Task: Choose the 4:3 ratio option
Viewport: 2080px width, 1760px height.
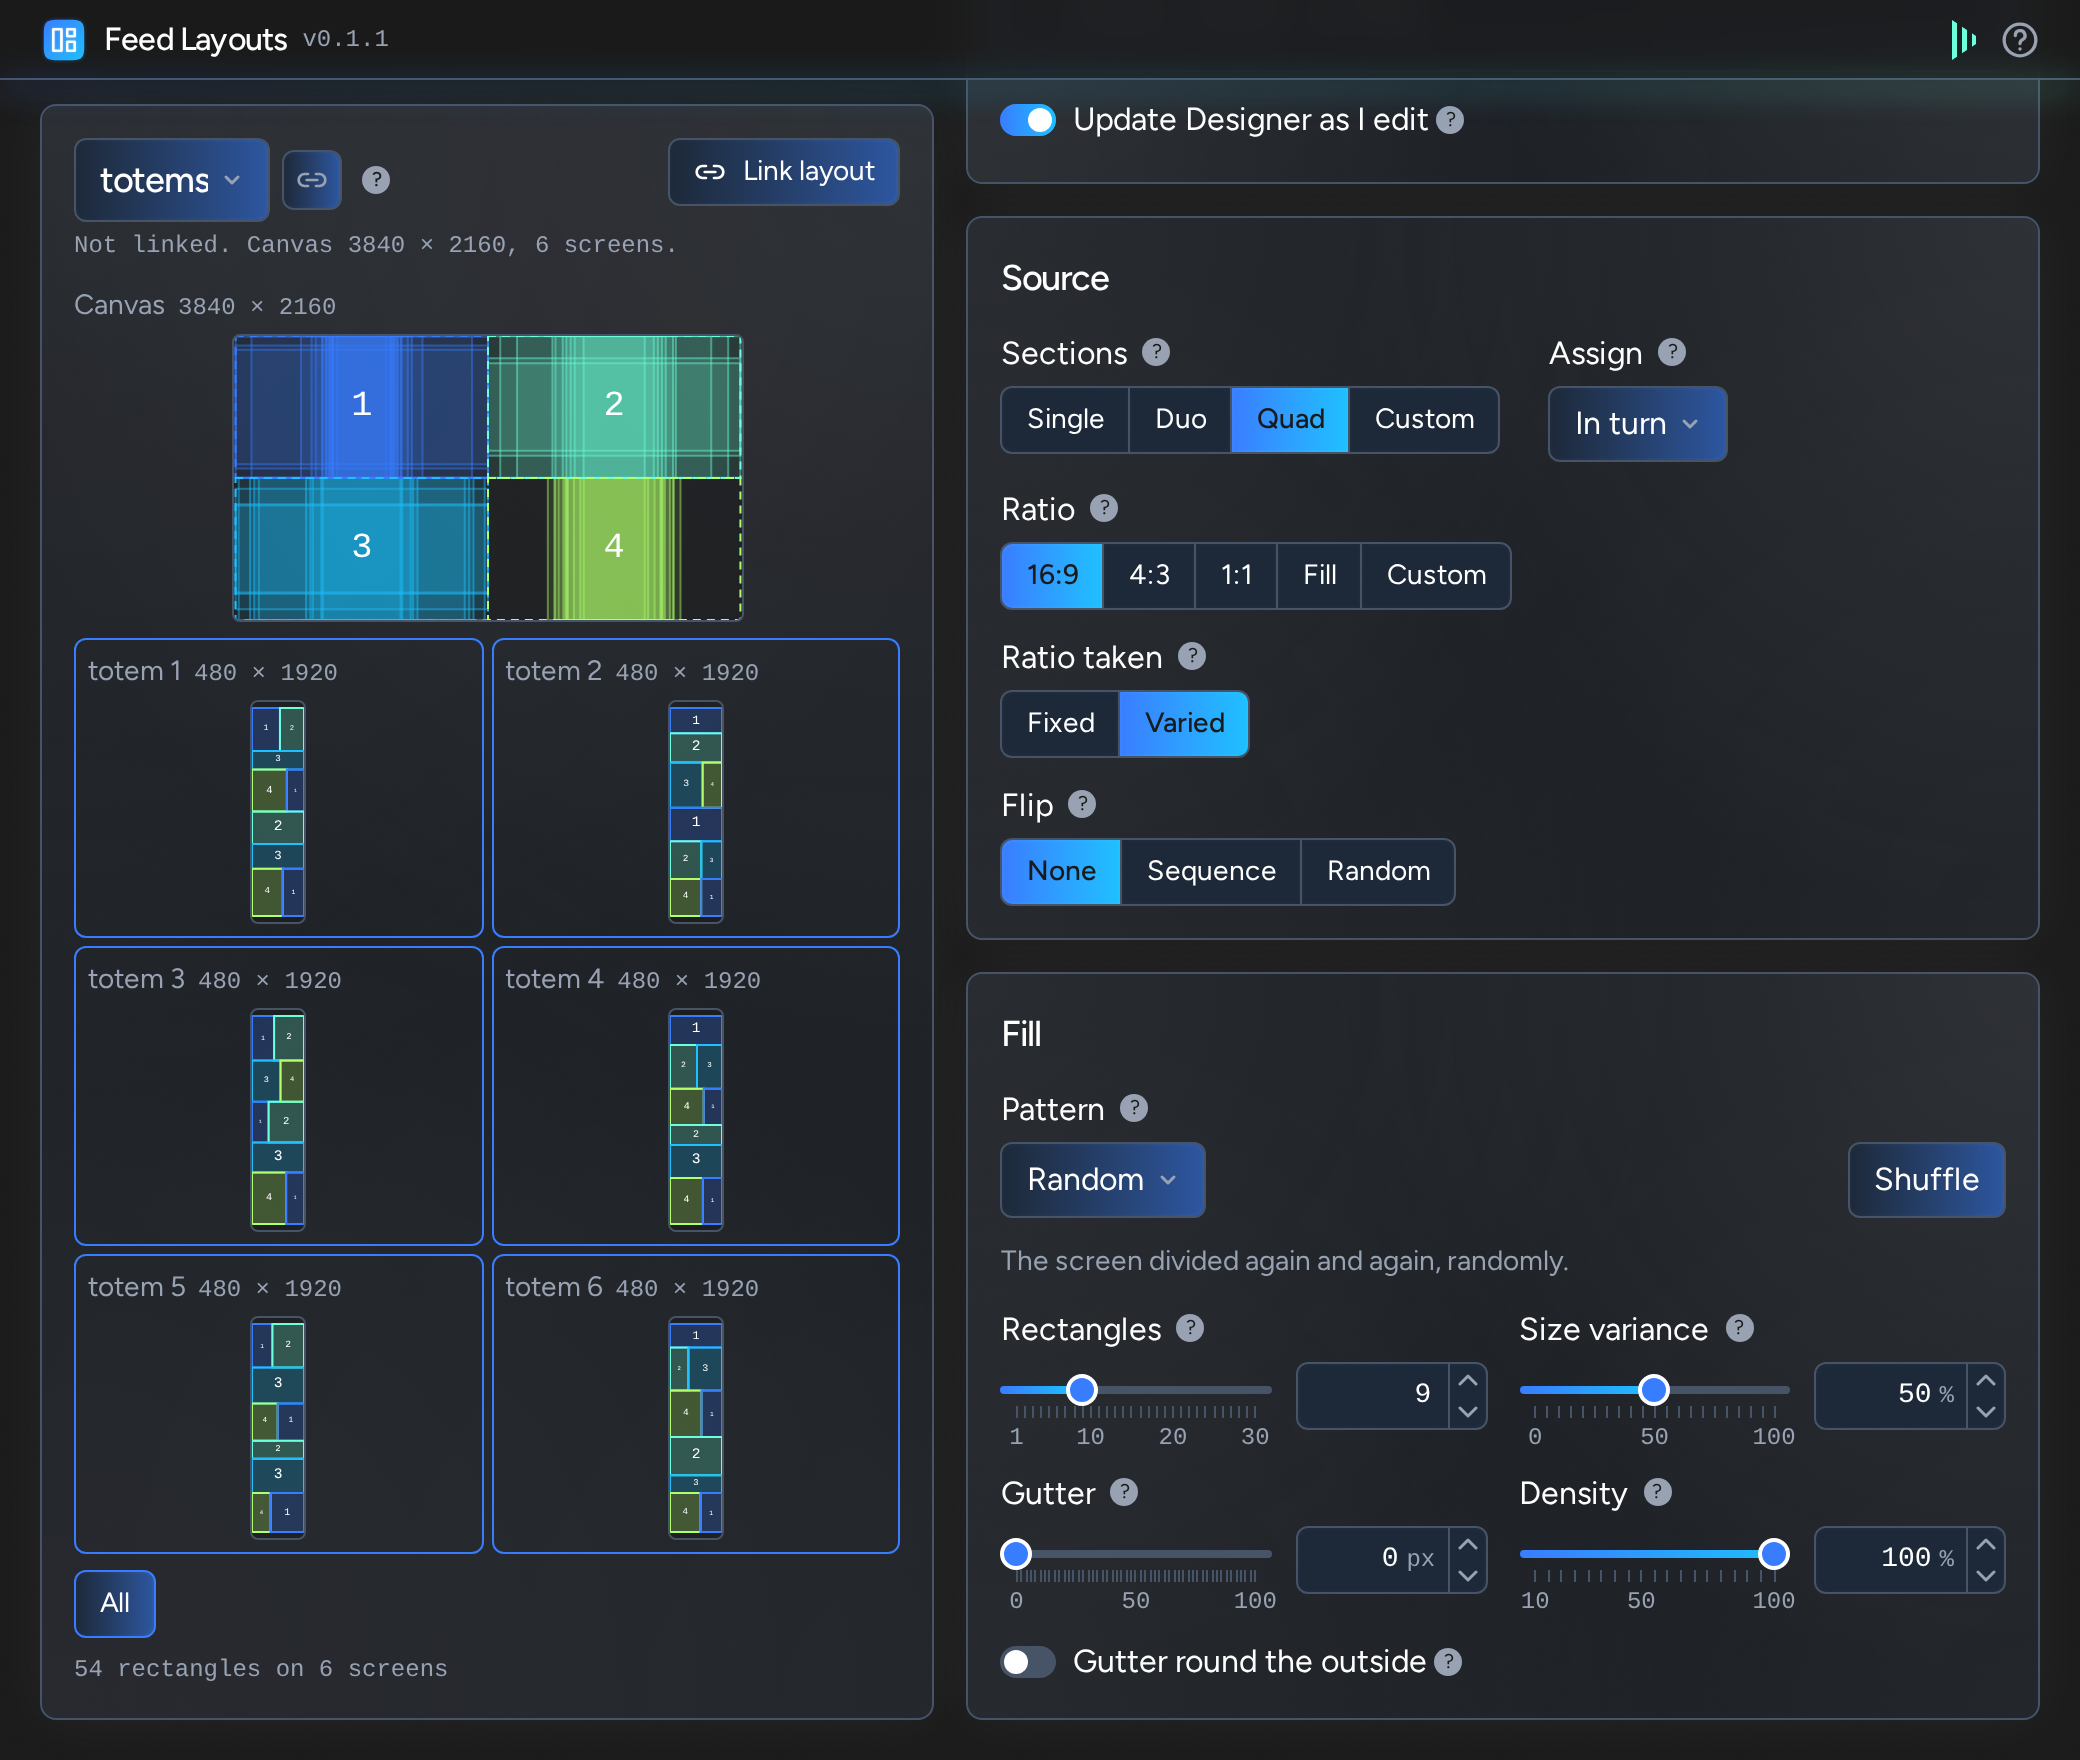Action: tap(1149, 575)
